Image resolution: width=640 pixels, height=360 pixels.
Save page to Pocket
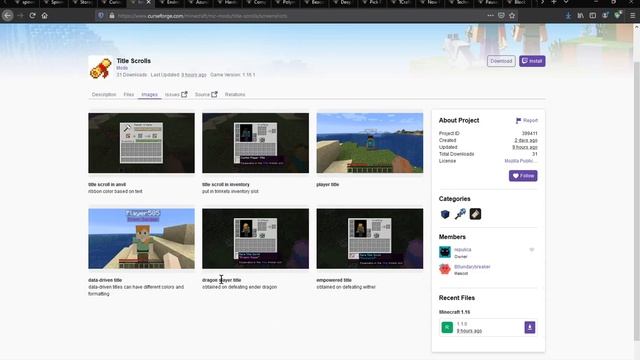tap(501, 16)
